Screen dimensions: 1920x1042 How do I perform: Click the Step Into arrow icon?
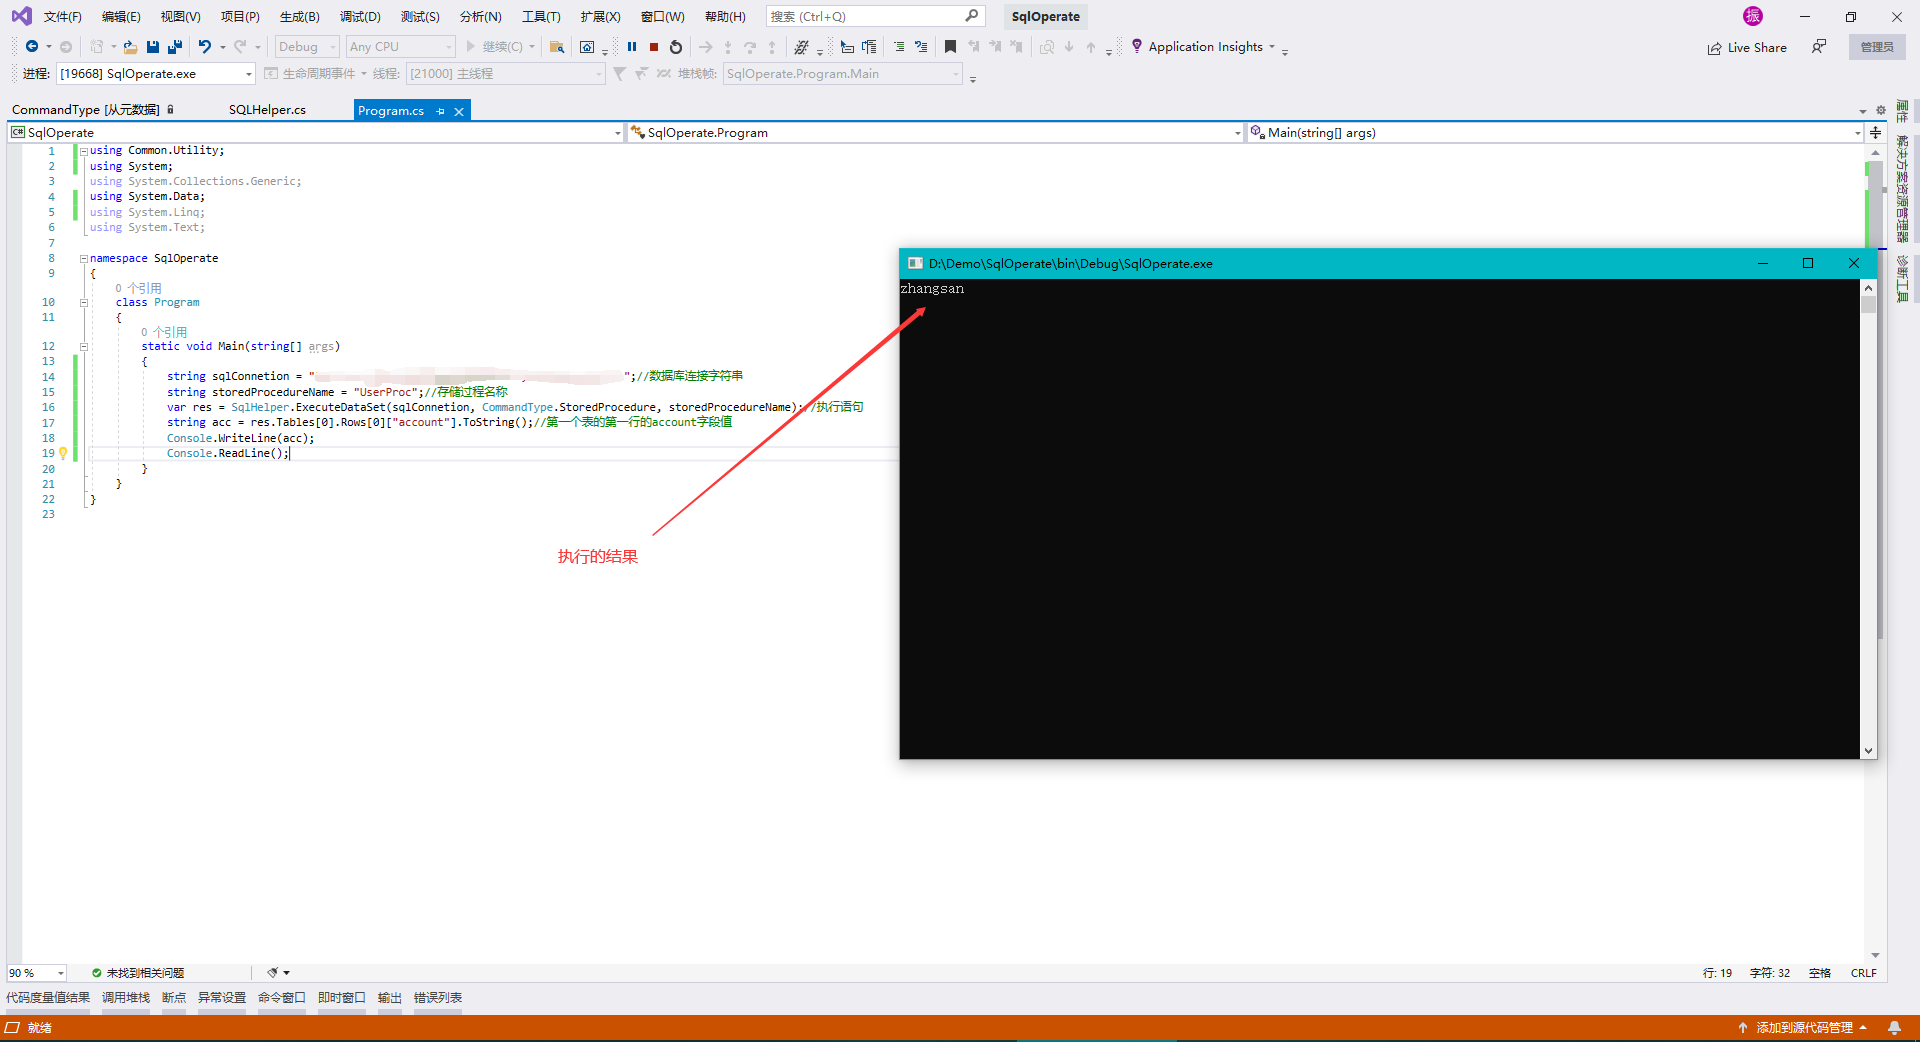coord(727,47)
